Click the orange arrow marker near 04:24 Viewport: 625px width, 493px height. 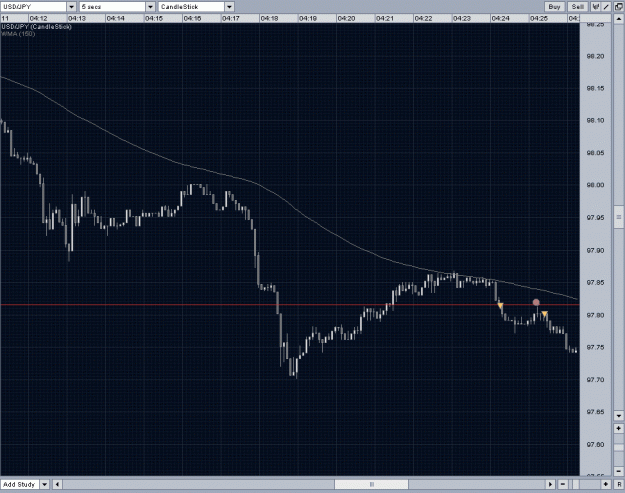point(500,306)
